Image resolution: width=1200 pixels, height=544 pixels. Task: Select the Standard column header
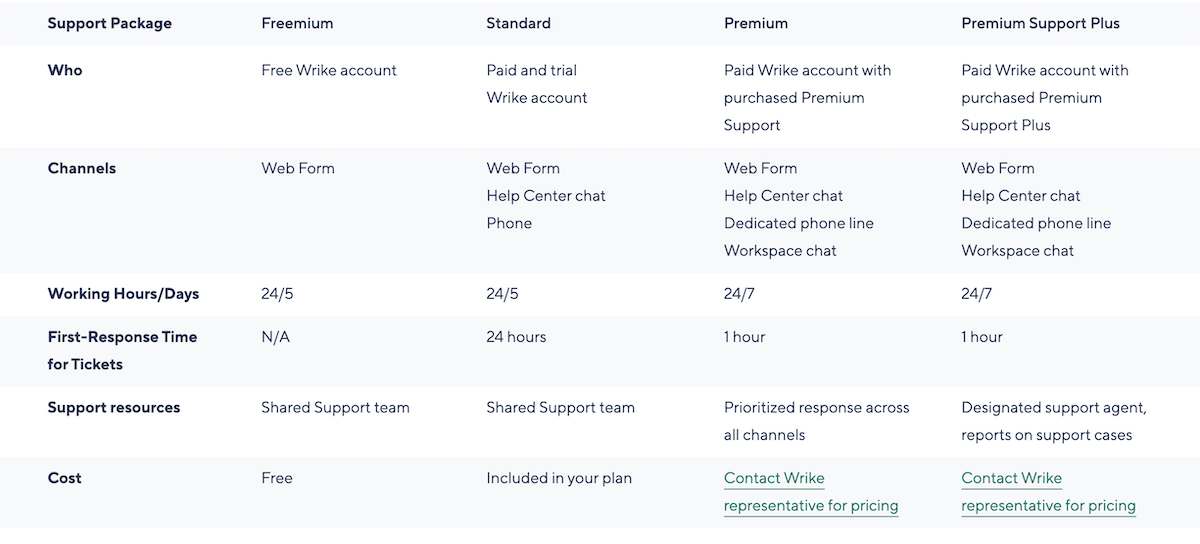pyautogui.click(x=518, y=23)
